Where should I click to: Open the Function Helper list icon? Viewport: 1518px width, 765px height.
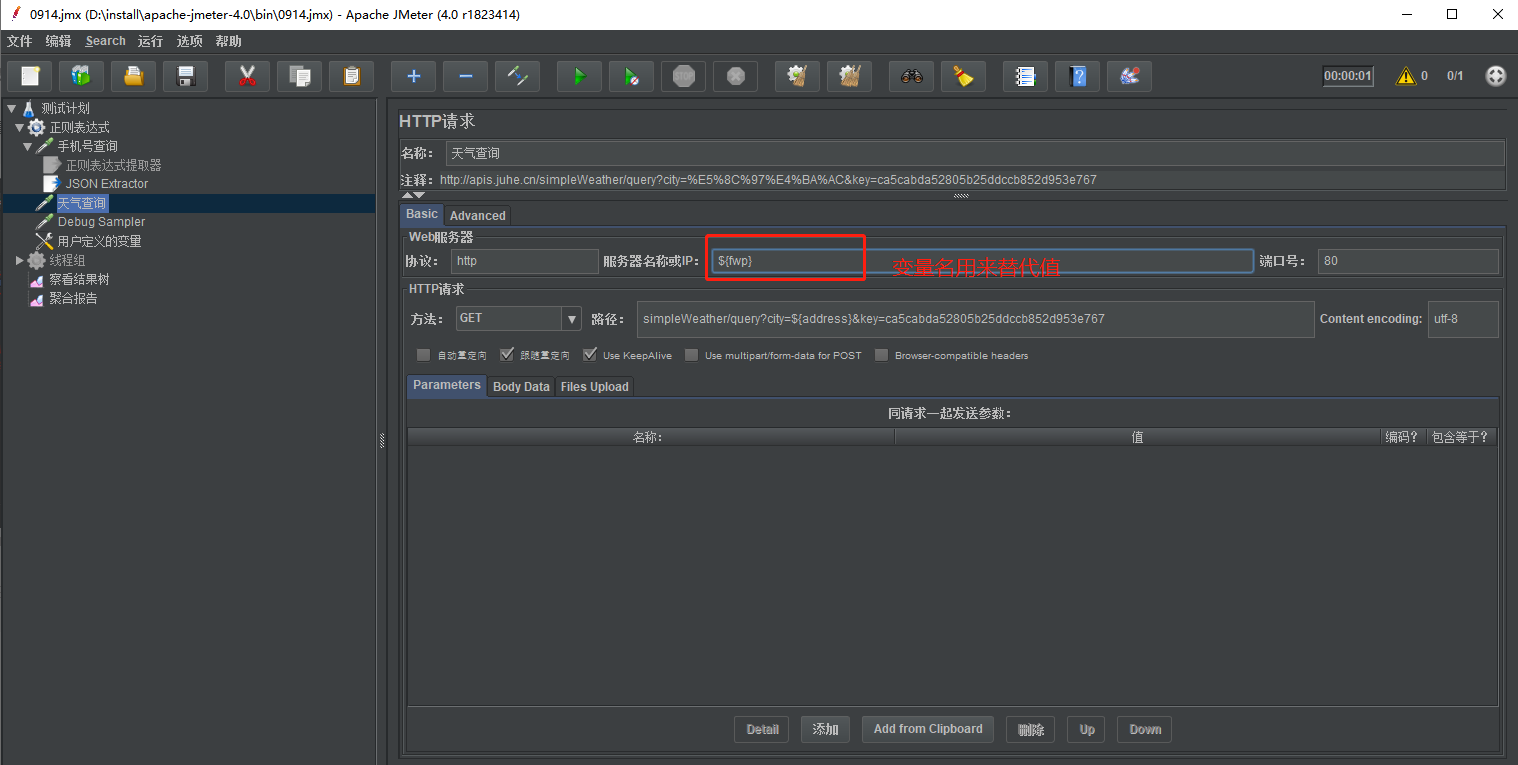point(1026,76)
